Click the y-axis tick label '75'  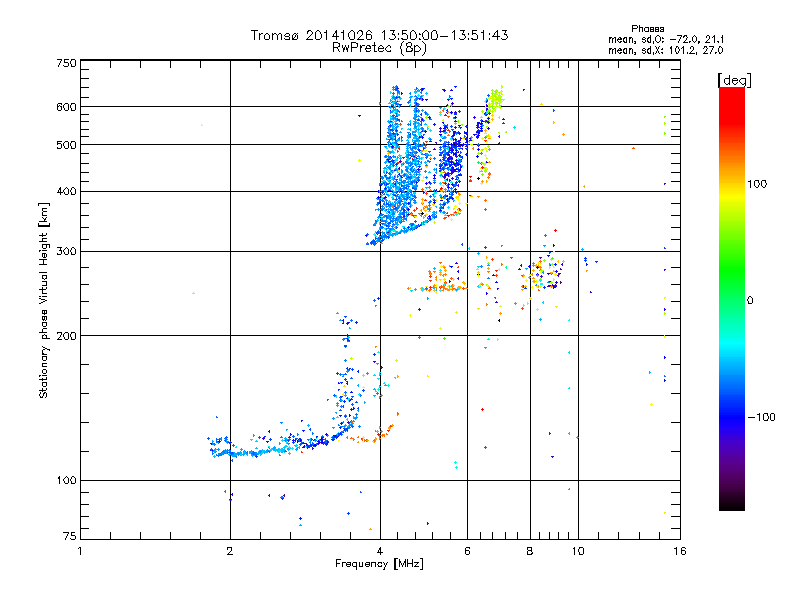pos(70,536)
